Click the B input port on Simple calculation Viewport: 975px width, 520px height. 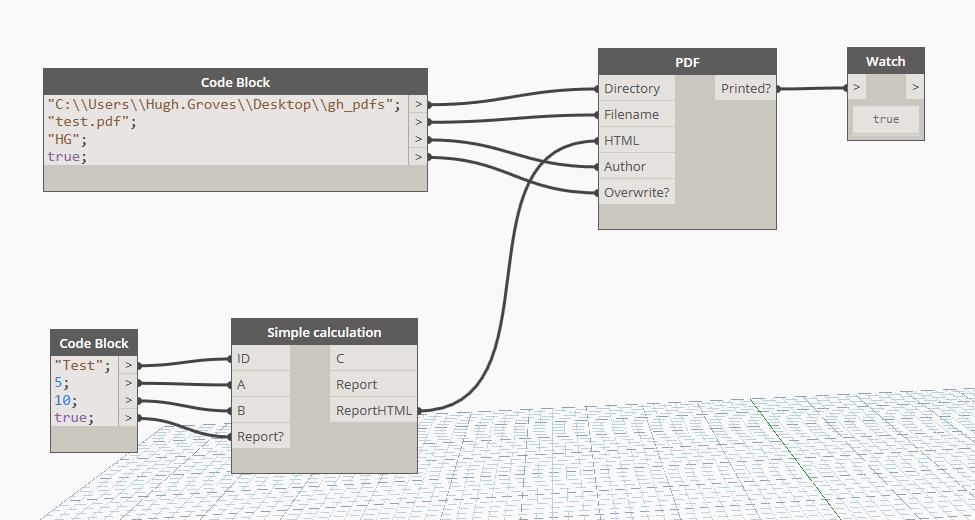[x=261, y=411]
